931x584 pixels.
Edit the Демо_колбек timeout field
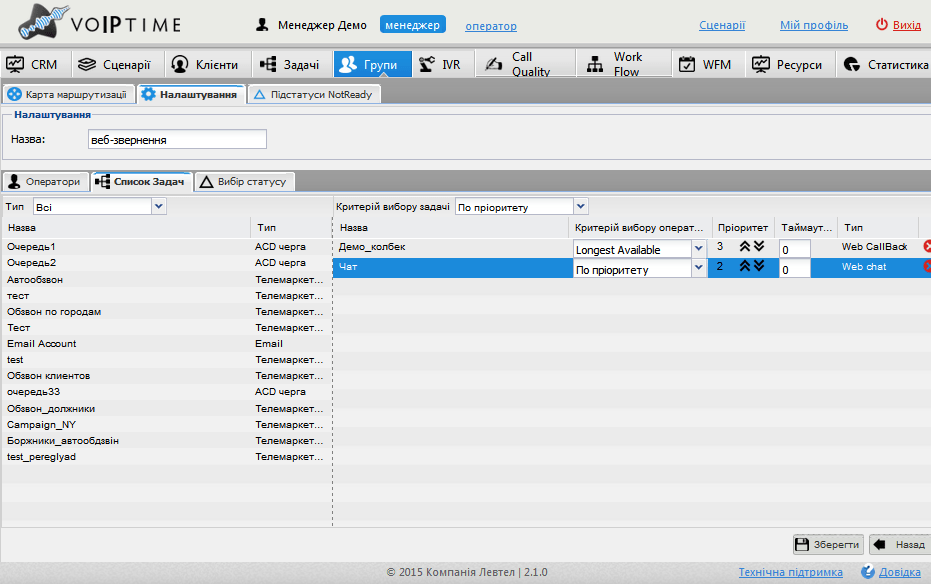(794, 249)
